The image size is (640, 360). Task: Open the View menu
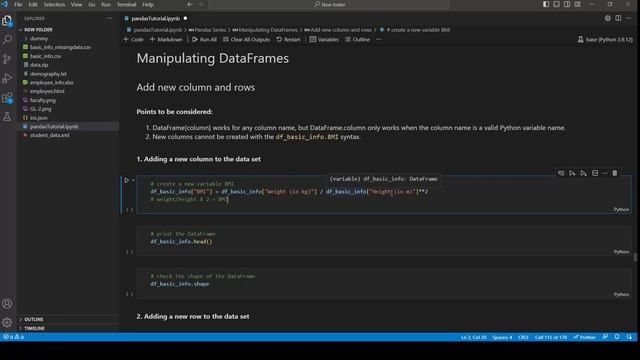click(x=76, y=4)
